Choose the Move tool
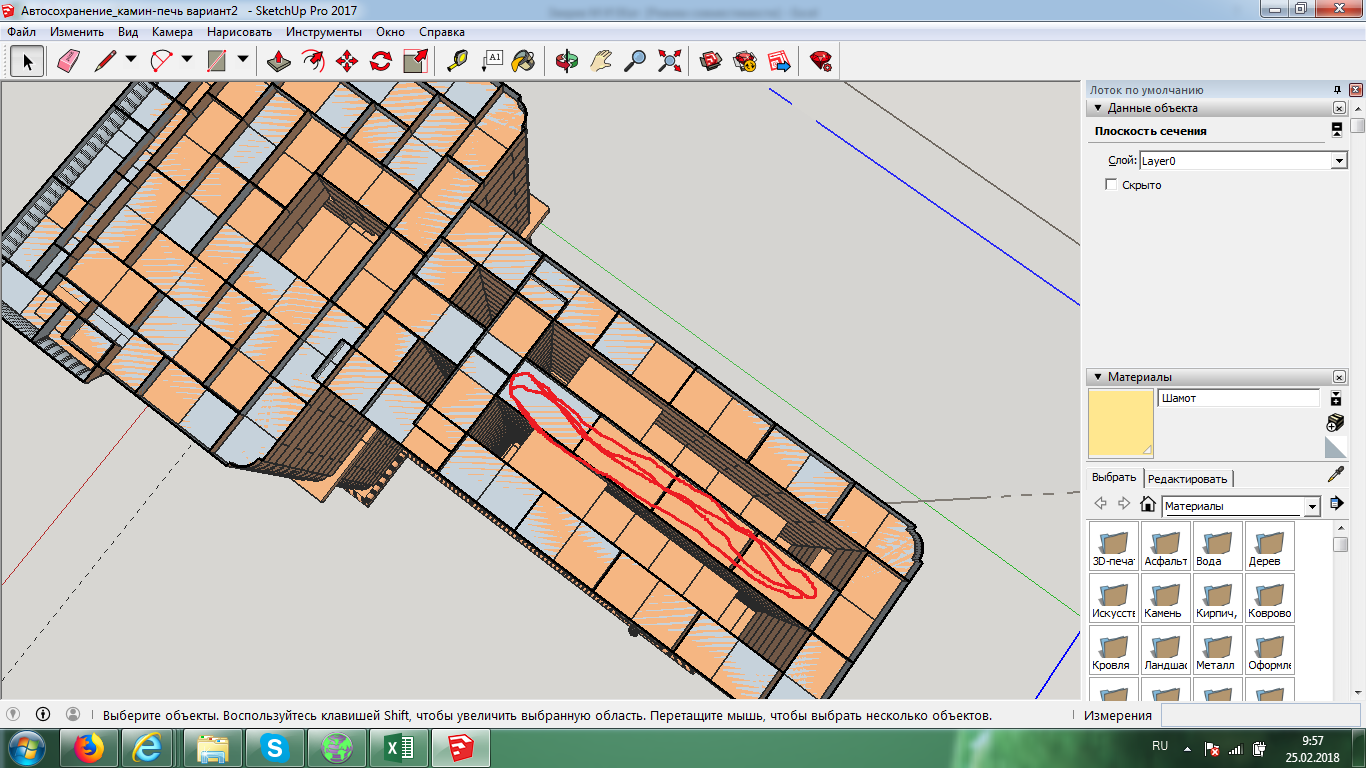Viewport: 1366px width, 768px height. point(347,61)
